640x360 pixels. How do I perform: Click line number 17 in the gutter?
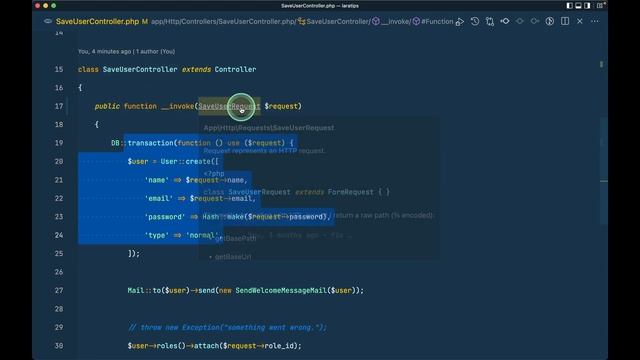[59, 106]
